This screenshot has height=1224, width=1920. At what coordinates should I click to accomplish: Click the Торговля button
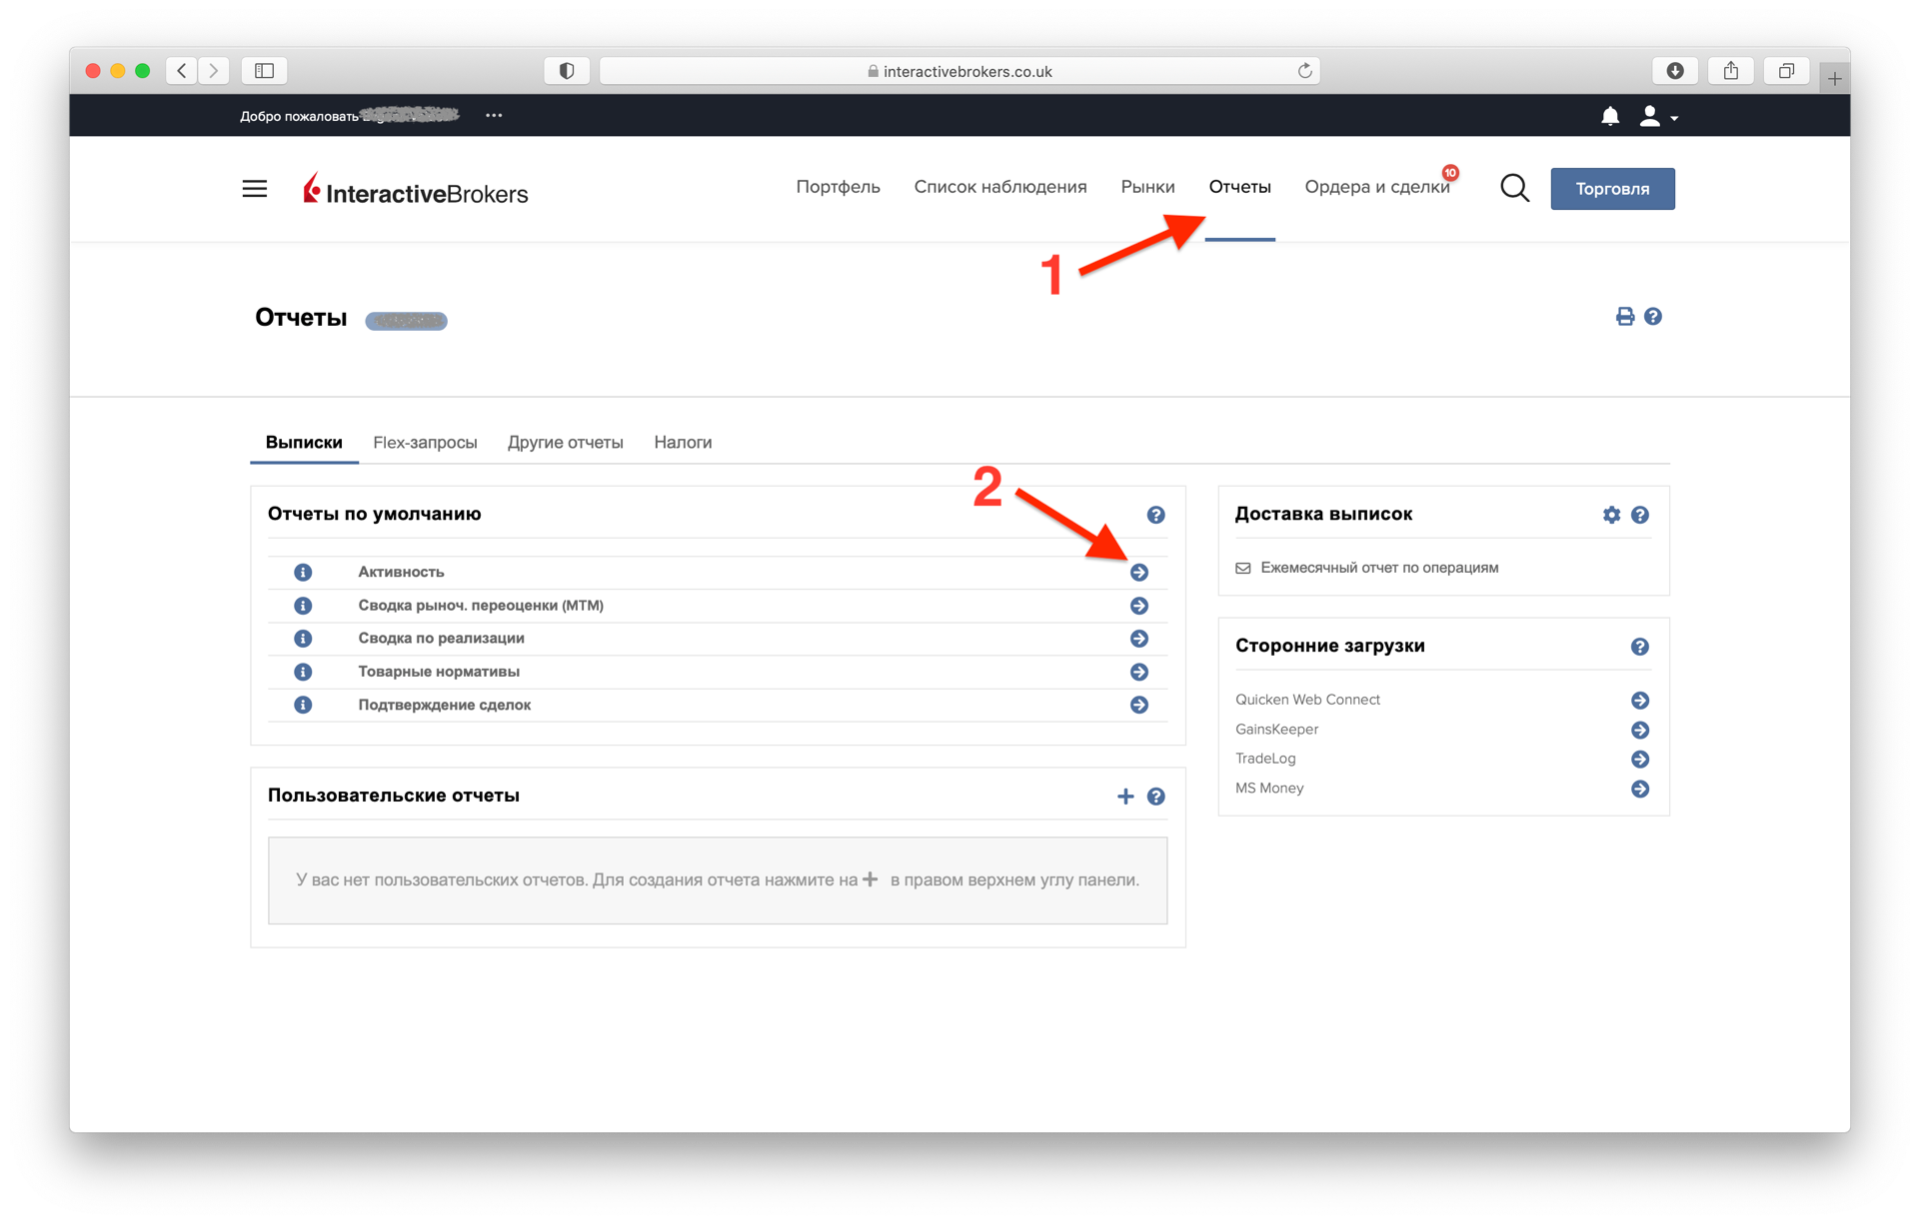(x=1612, y=189)
